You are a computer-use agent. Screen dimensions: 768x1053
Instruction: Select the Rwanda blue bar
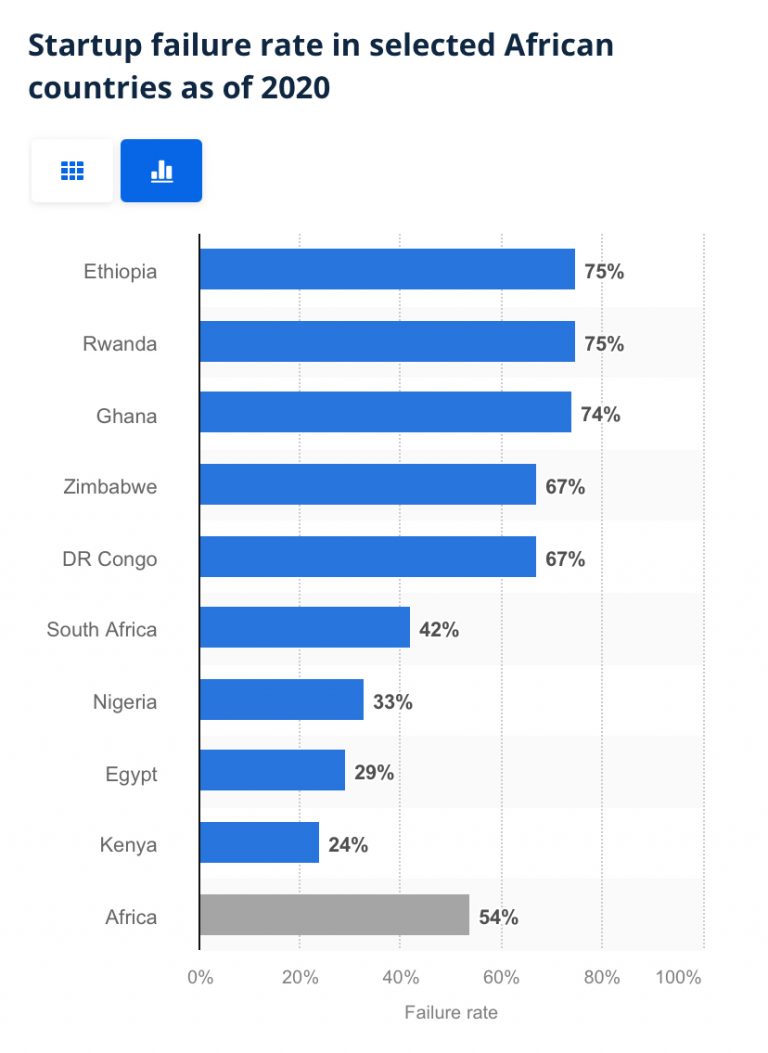(x=387, y=342)
